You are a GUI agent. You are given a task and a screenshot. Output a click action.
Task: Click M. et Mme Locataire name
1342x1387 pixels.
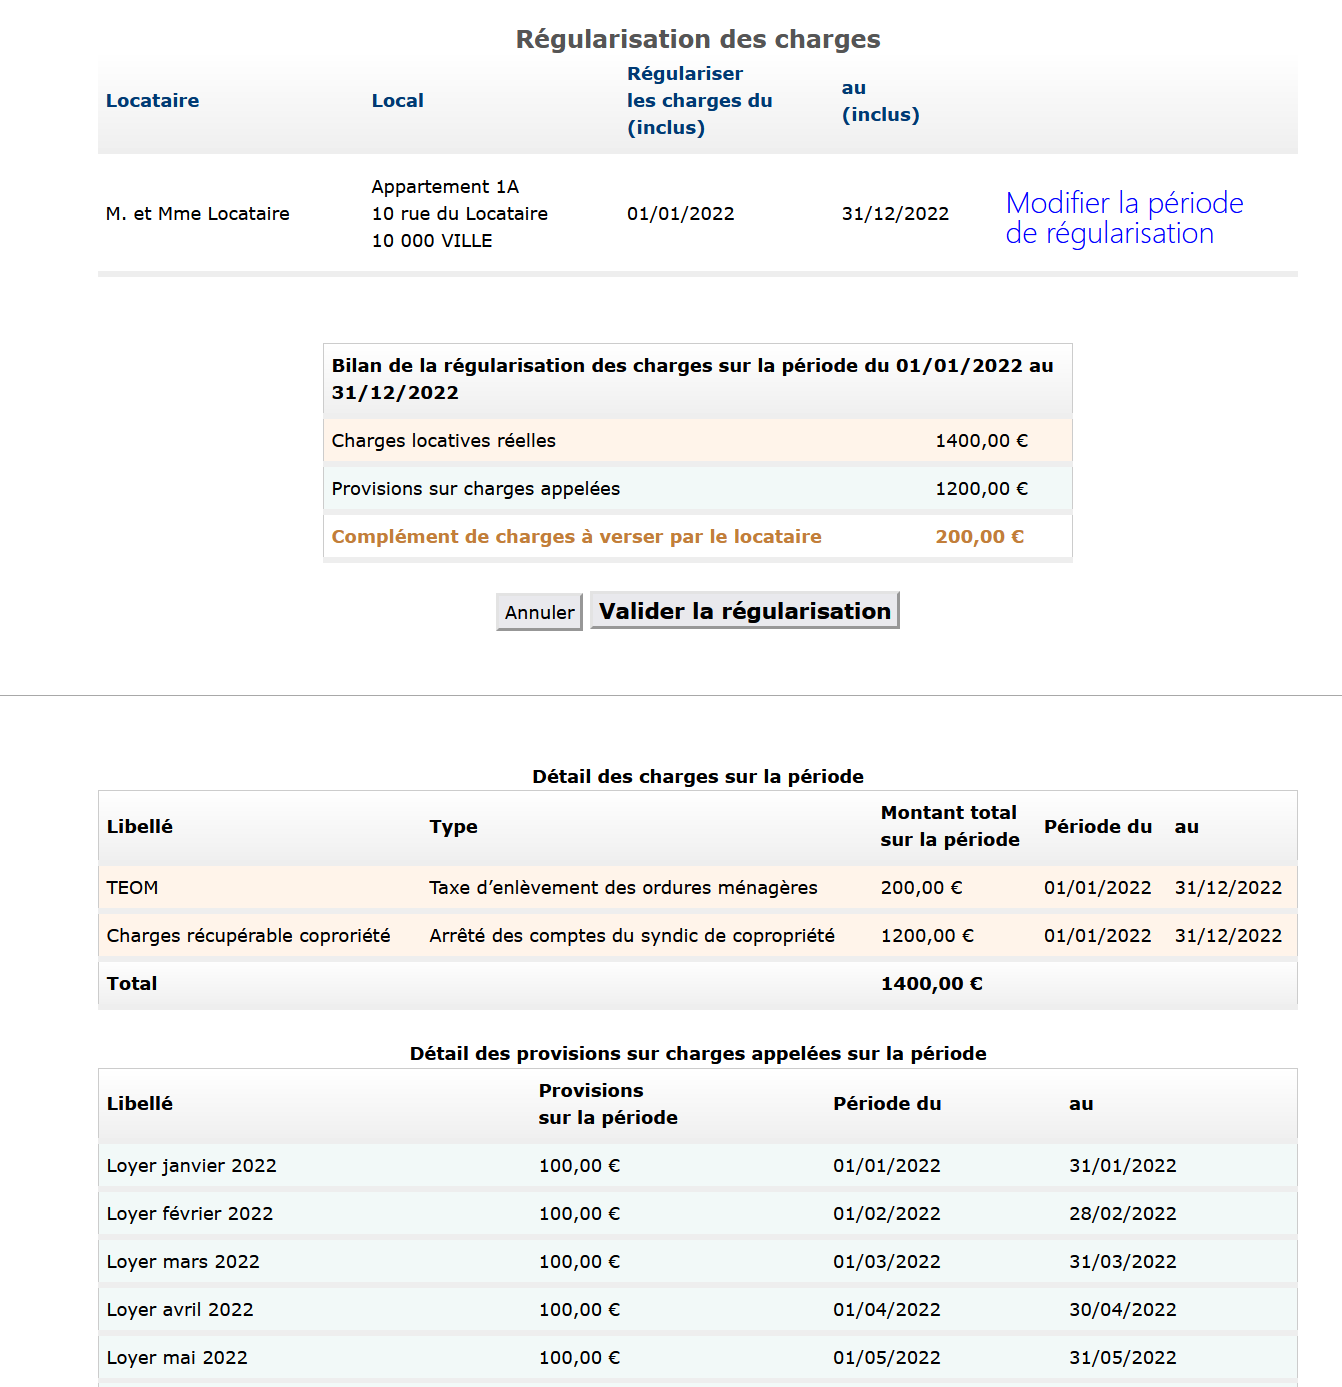[198, 214]
